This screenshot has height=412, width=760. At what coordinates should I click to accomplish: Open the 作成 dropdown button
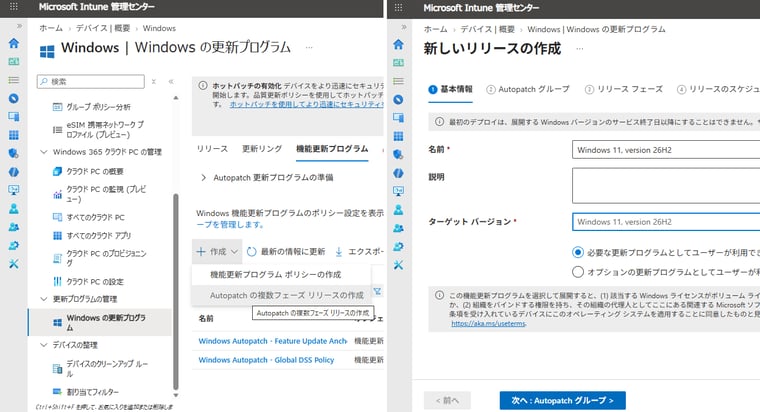coord(217,252)
